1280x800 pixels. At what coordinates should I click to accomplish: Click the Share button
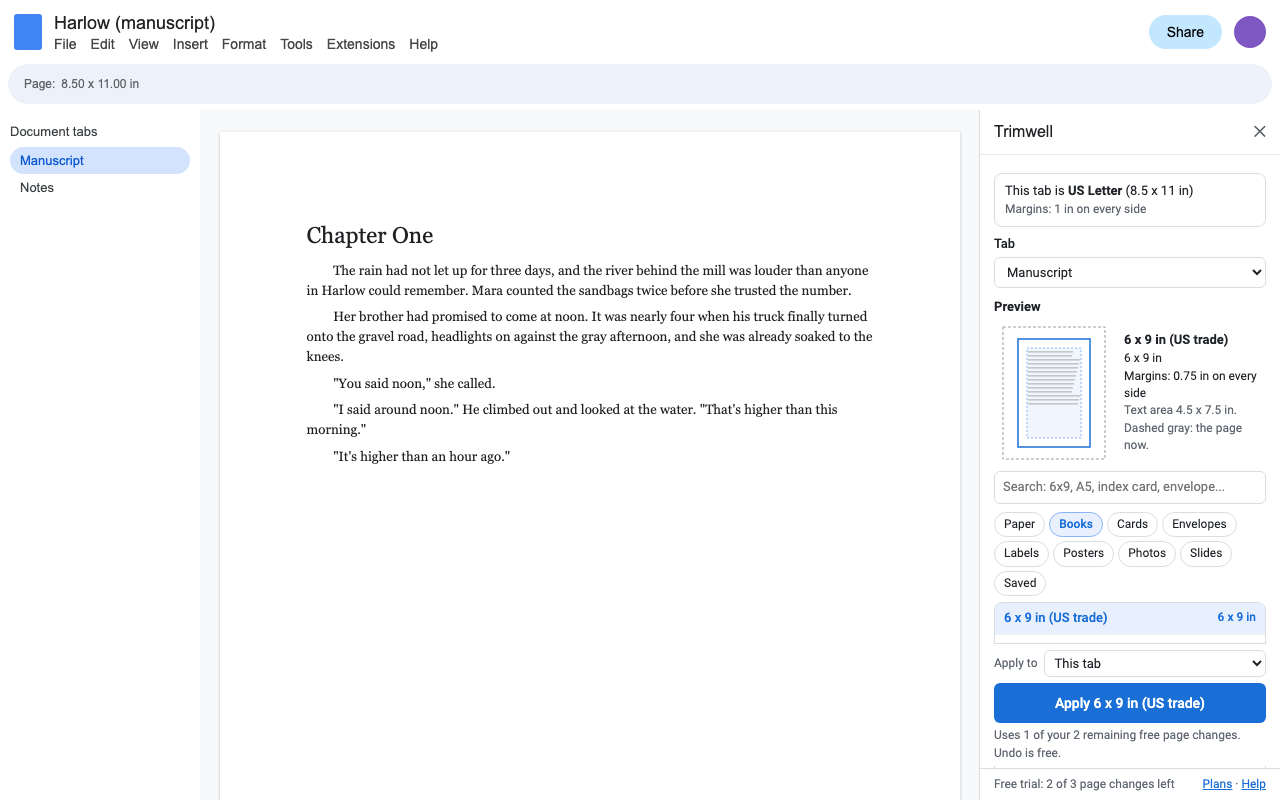tap(1185, 32)
